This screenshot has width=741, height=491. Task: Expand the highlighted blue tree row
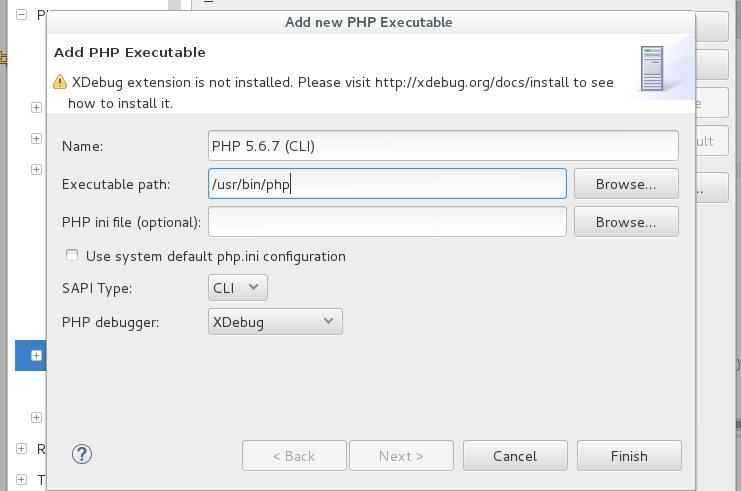36,355
